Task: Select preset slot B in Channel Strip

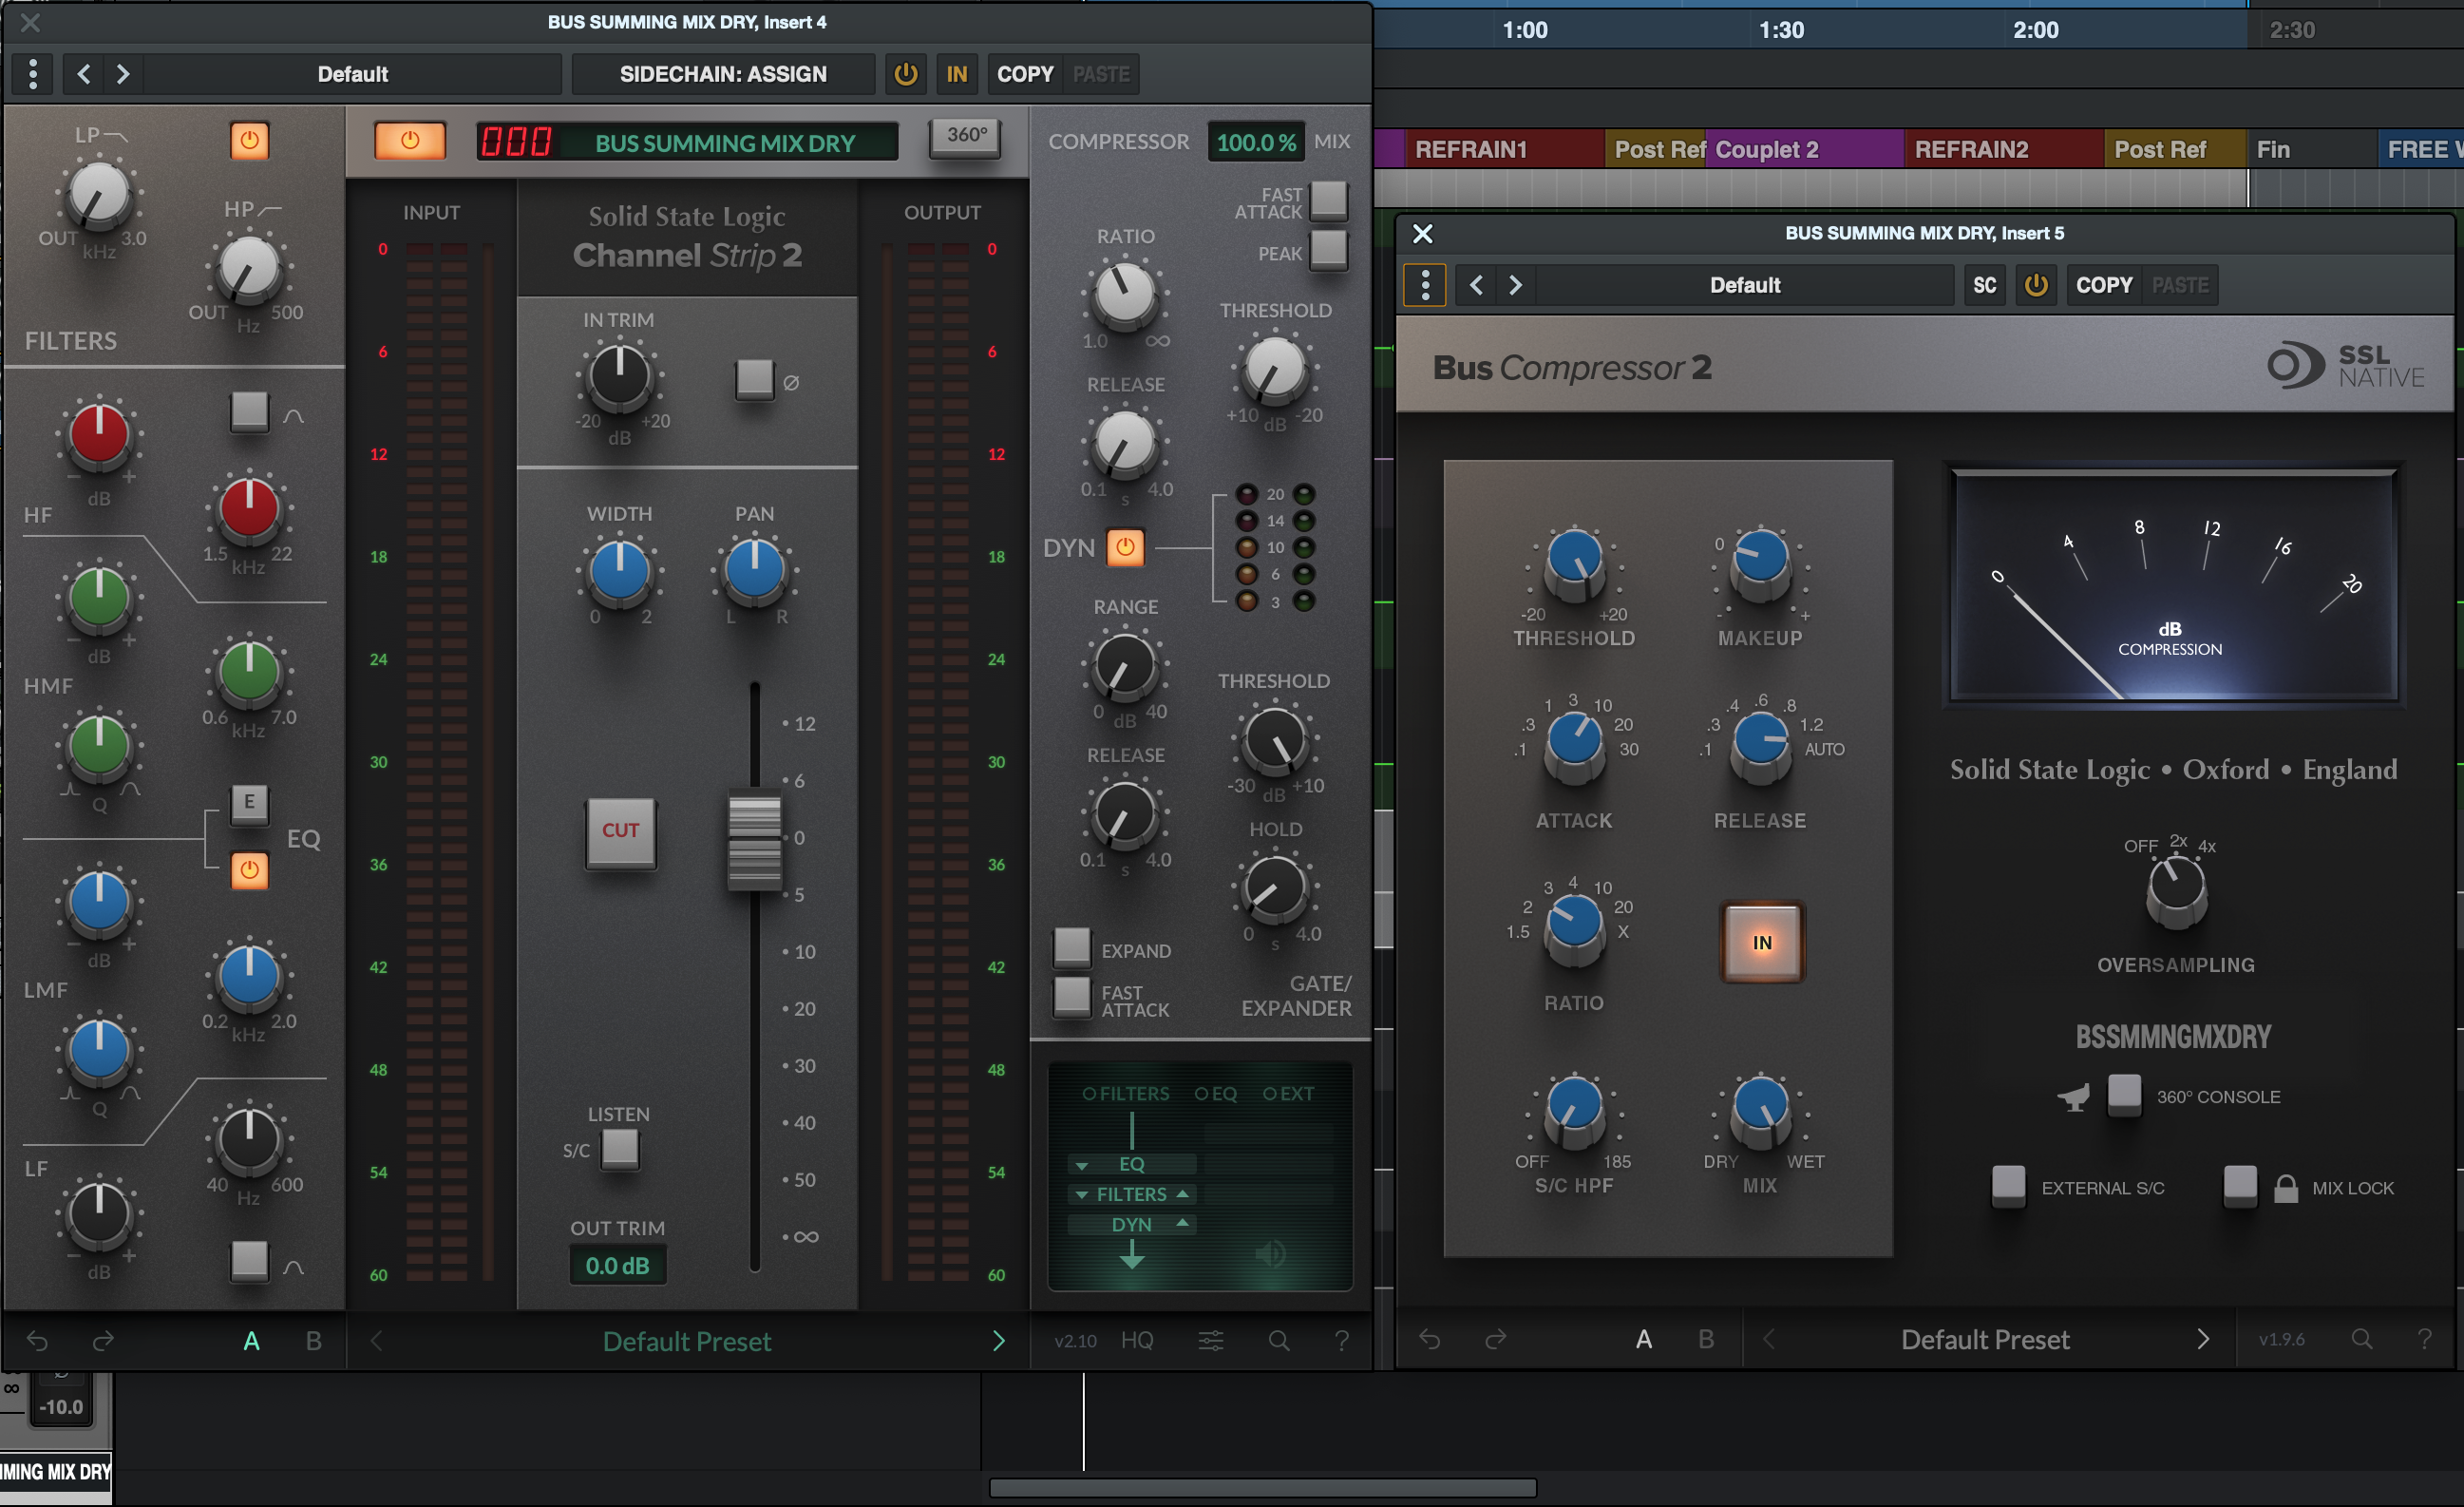Action: (313, 1341)
